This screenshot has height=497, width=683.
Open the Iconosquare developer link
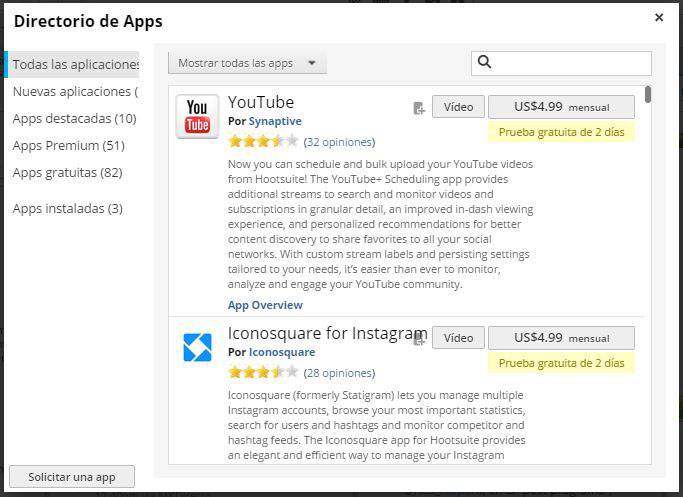point(282,352)
